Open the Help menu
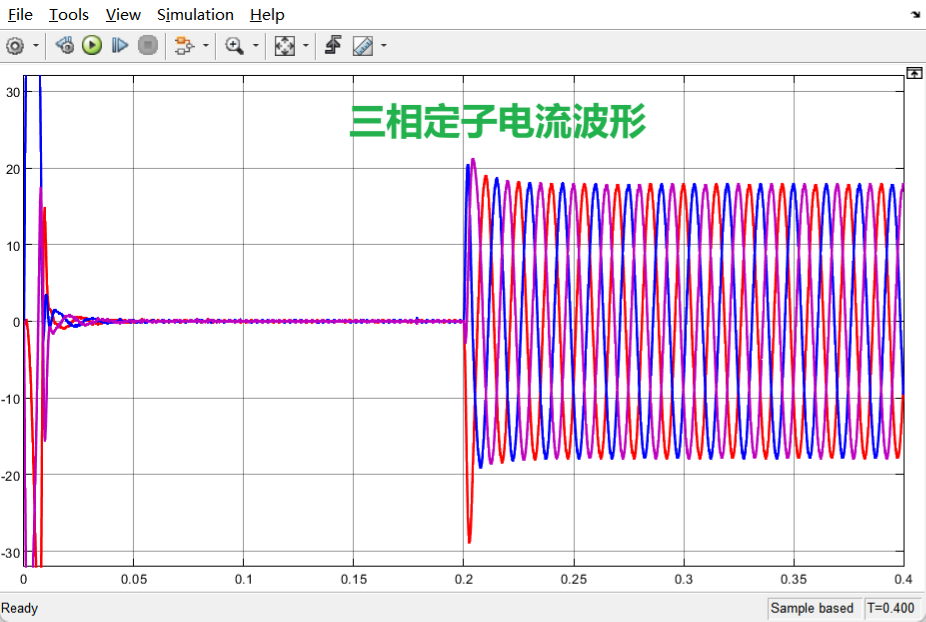 click(x=267, y=15)
